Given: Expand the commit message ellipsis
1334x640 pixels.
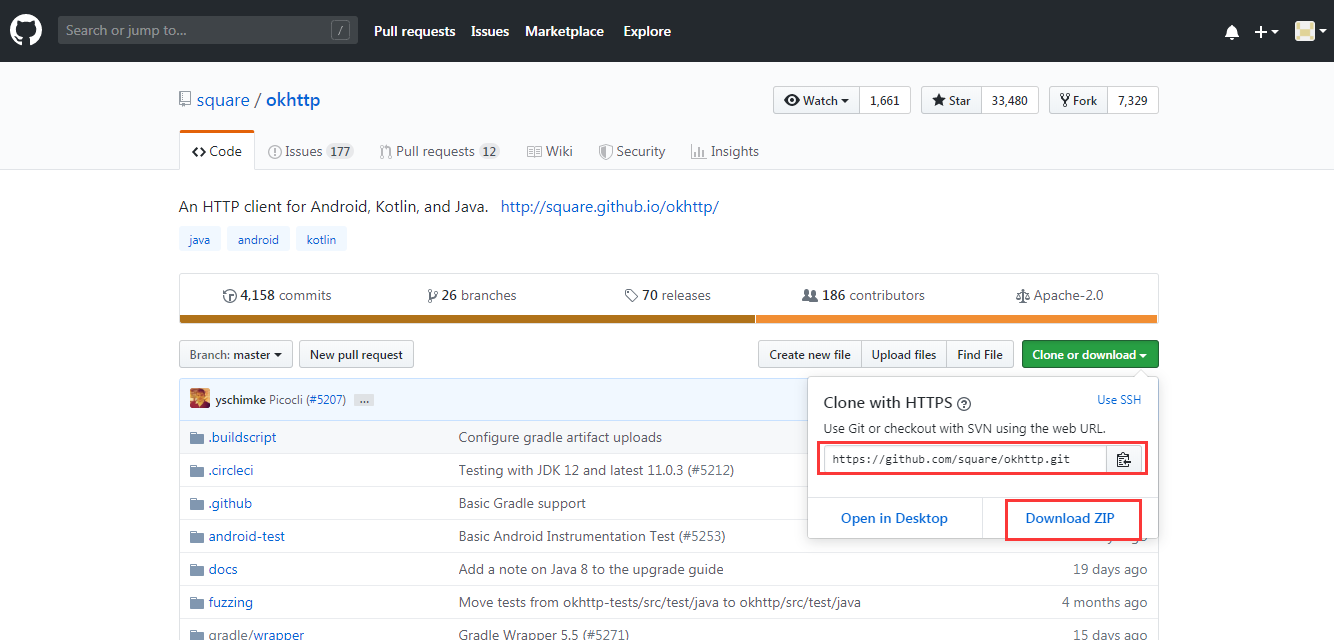Looking at the screenshot, I should (x=364, y=400).
